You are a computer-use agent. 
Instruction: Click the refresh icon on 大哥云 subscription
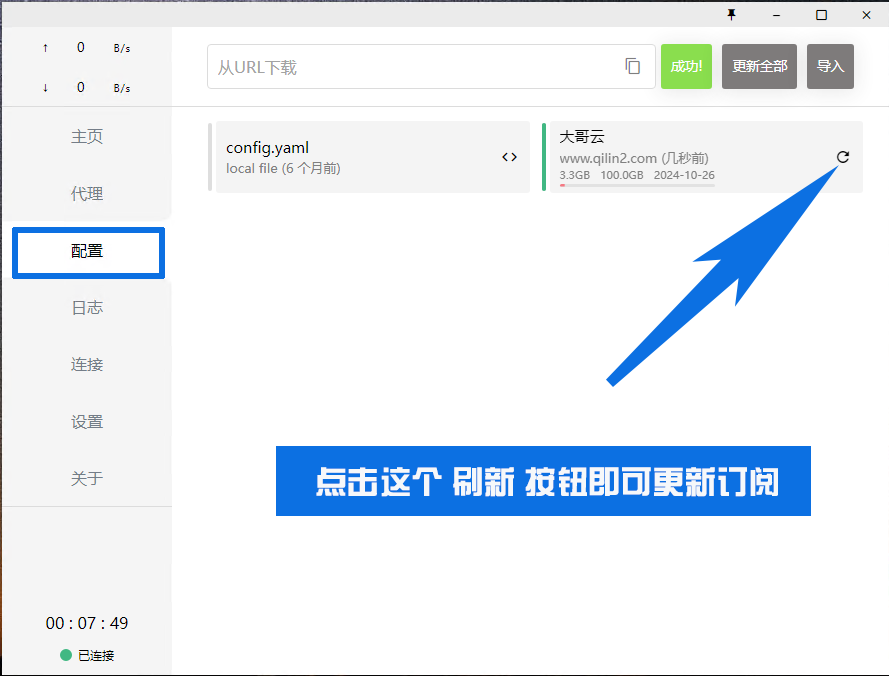coord(842,157)
